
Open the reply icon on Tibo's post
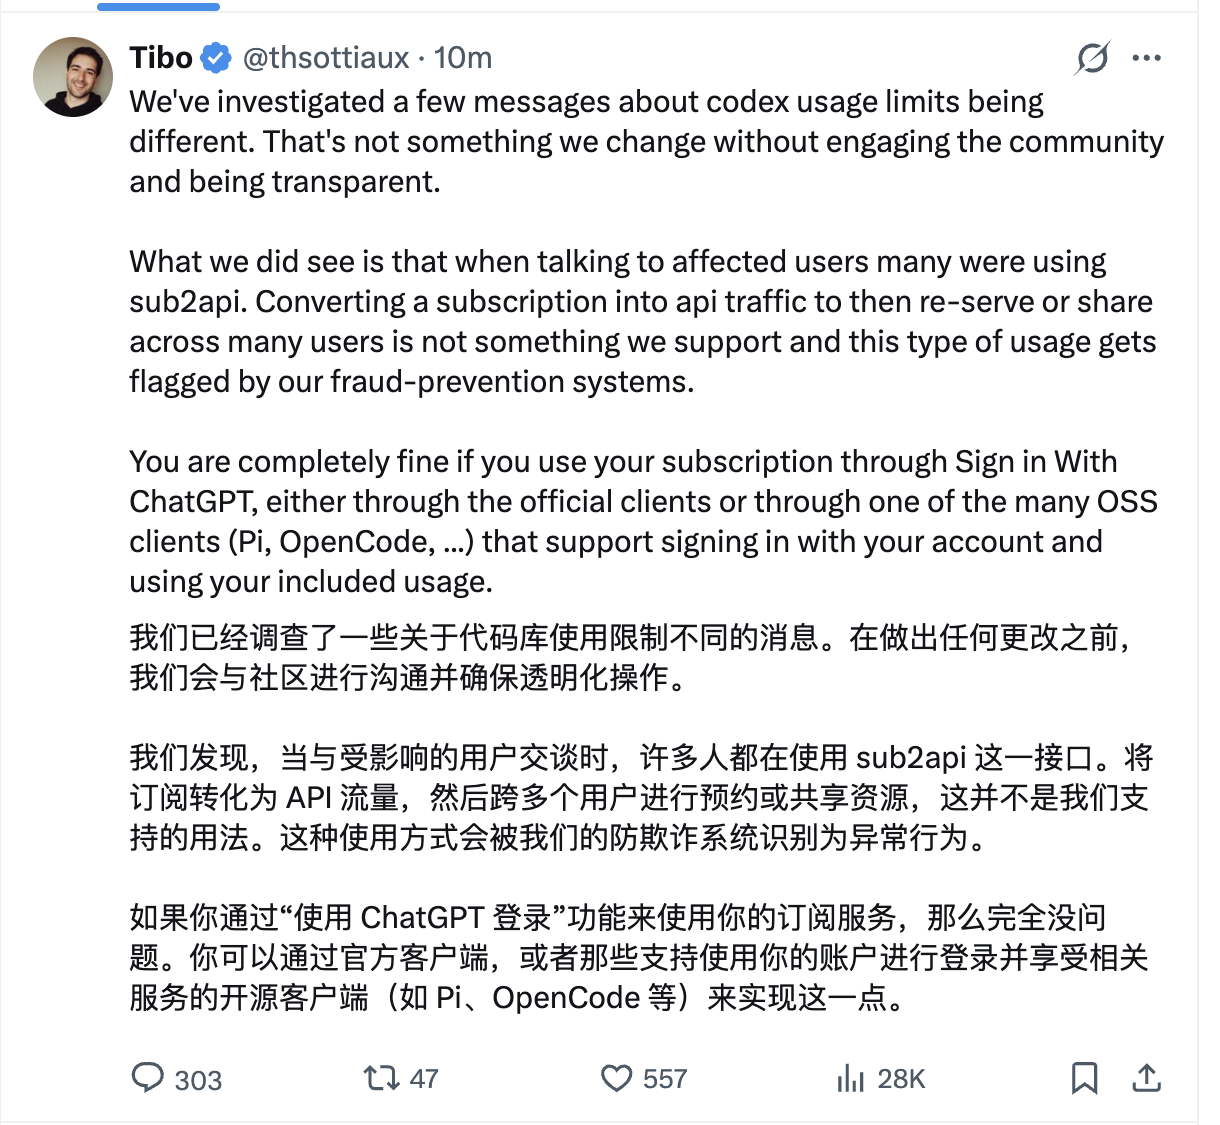pyautogui.click(x=148, y=1077)
